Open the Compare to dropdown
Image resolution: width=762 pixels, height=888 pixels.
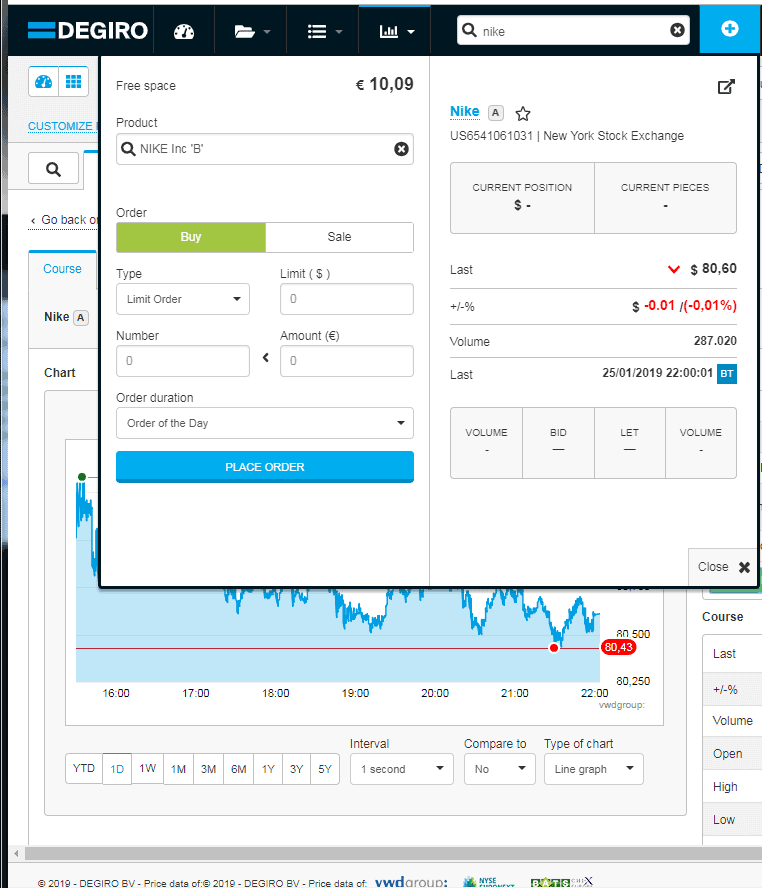(500, 769)
